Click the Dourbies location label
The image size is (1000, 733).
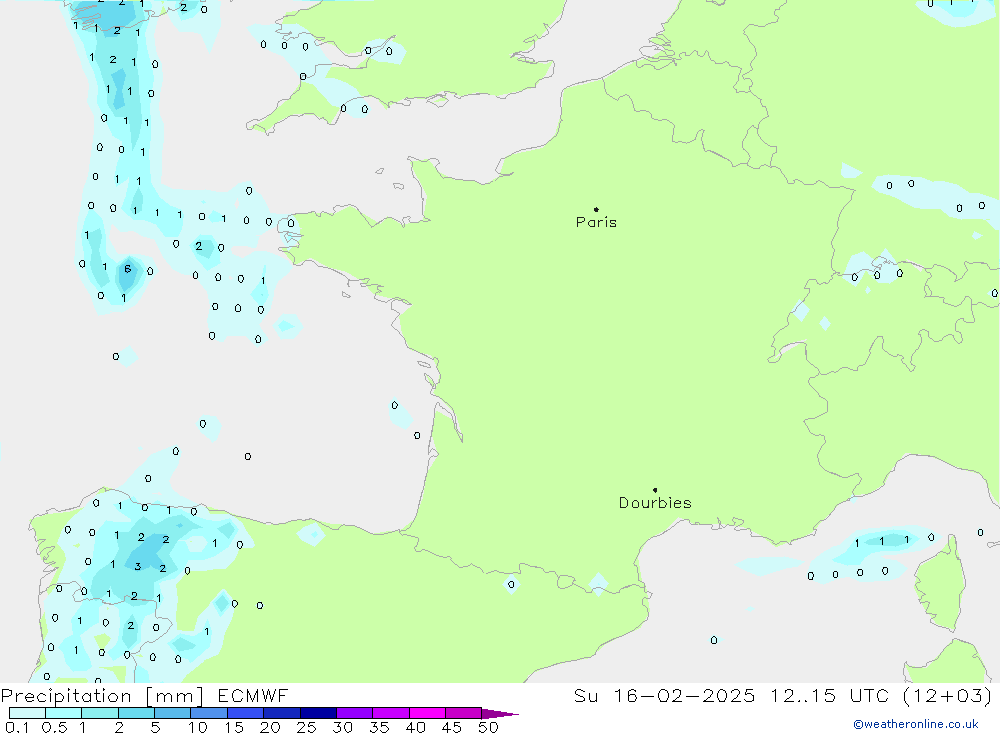click(655, 503)
